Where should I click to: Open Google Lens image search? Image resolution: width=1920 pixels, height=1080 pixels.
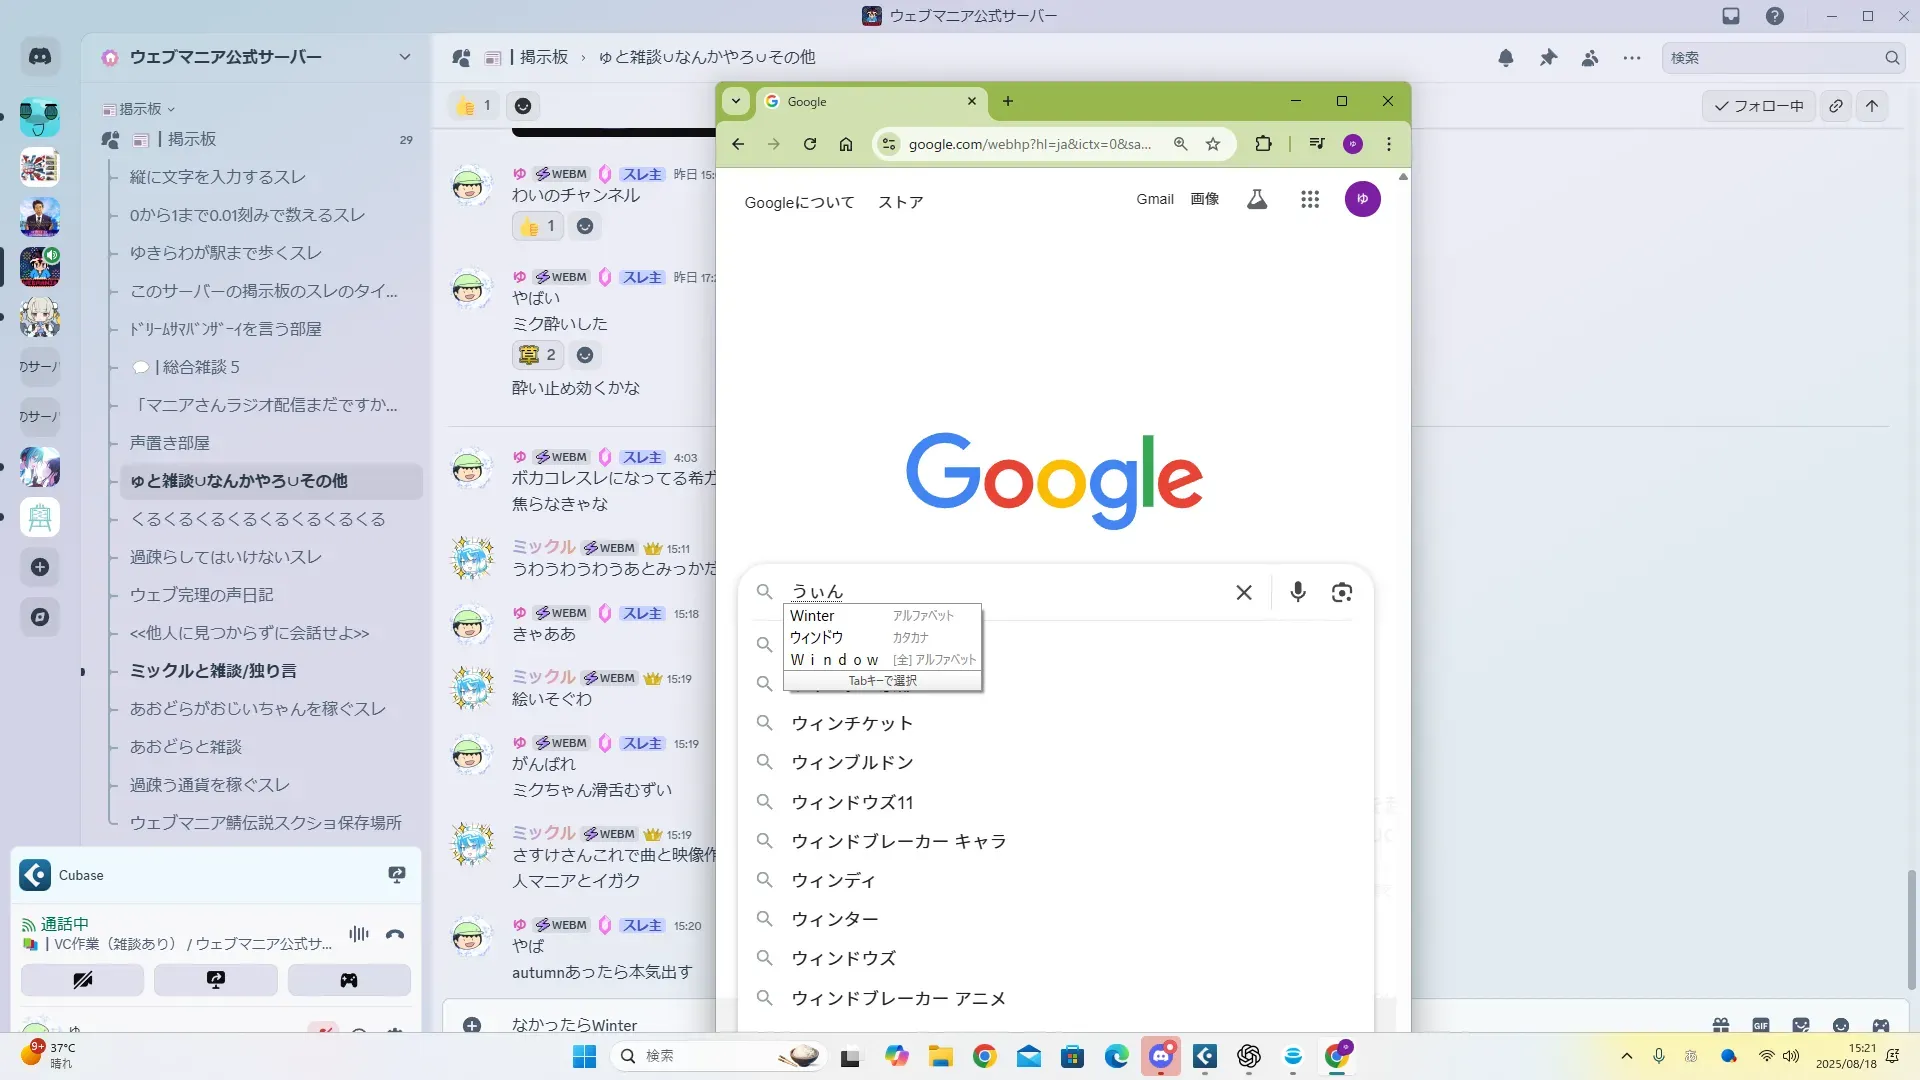pyautogui.click(x=1341, y=592)
